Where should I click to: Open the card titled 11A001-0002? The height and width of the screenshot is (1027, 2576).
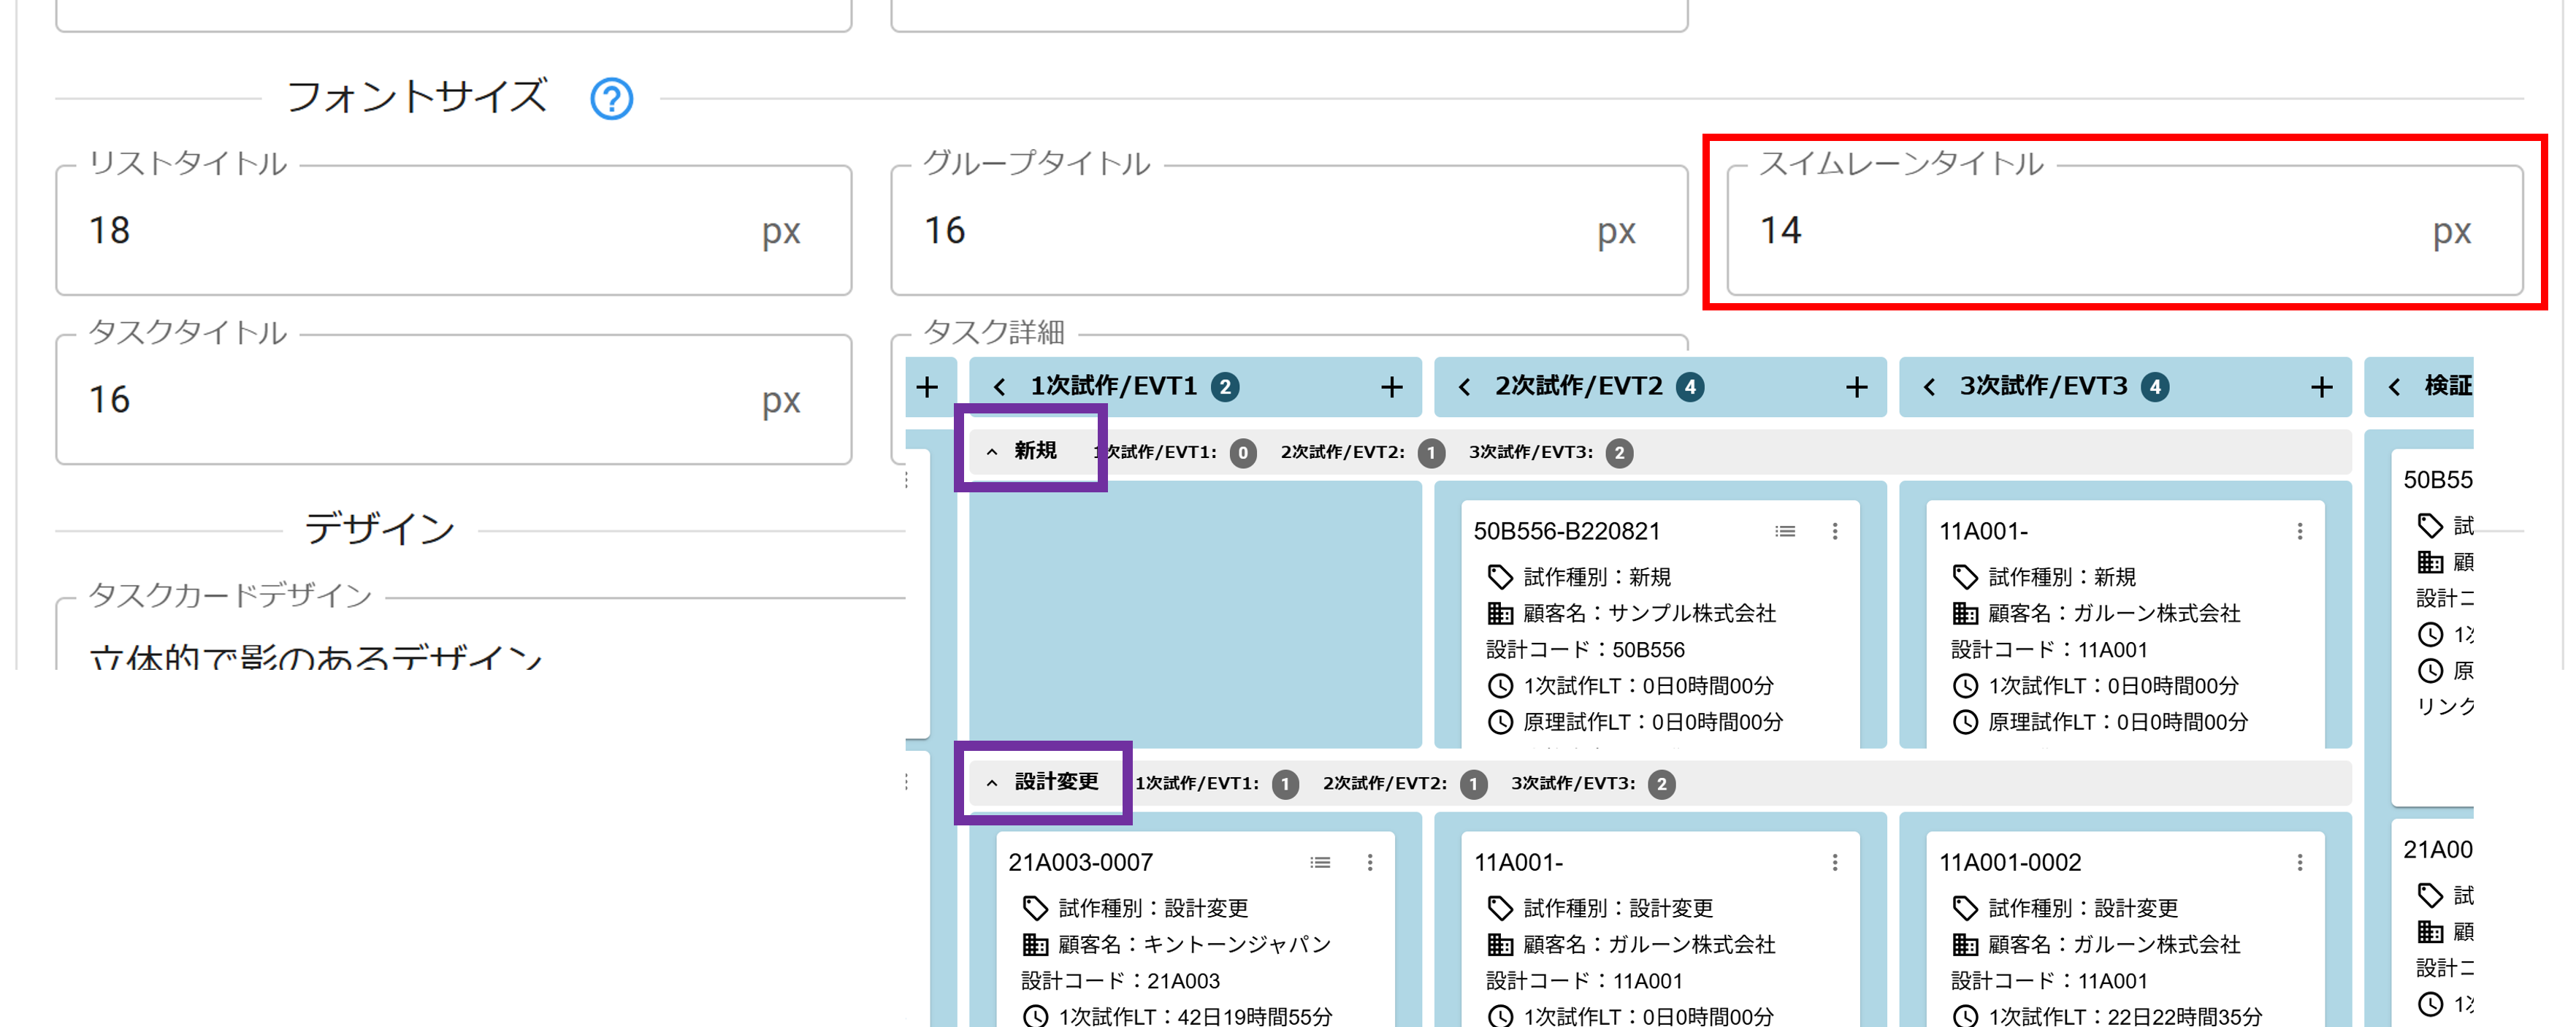2010,862
